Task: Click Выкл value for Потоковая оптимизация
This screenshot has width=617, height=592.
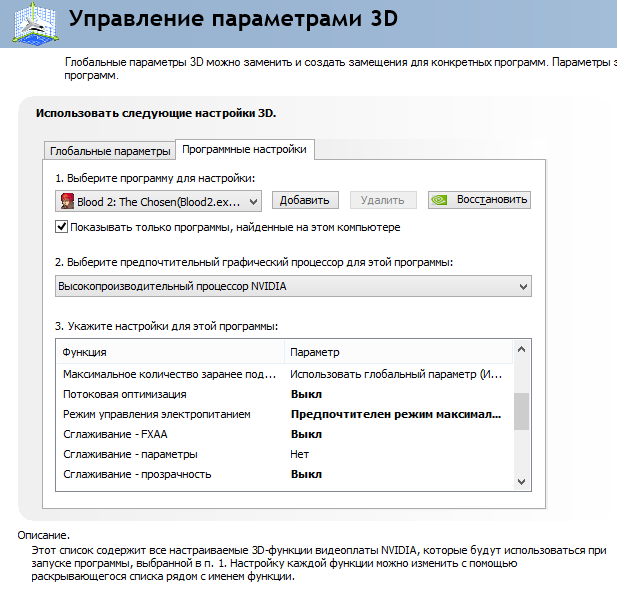Action: (x=306, y=394)
